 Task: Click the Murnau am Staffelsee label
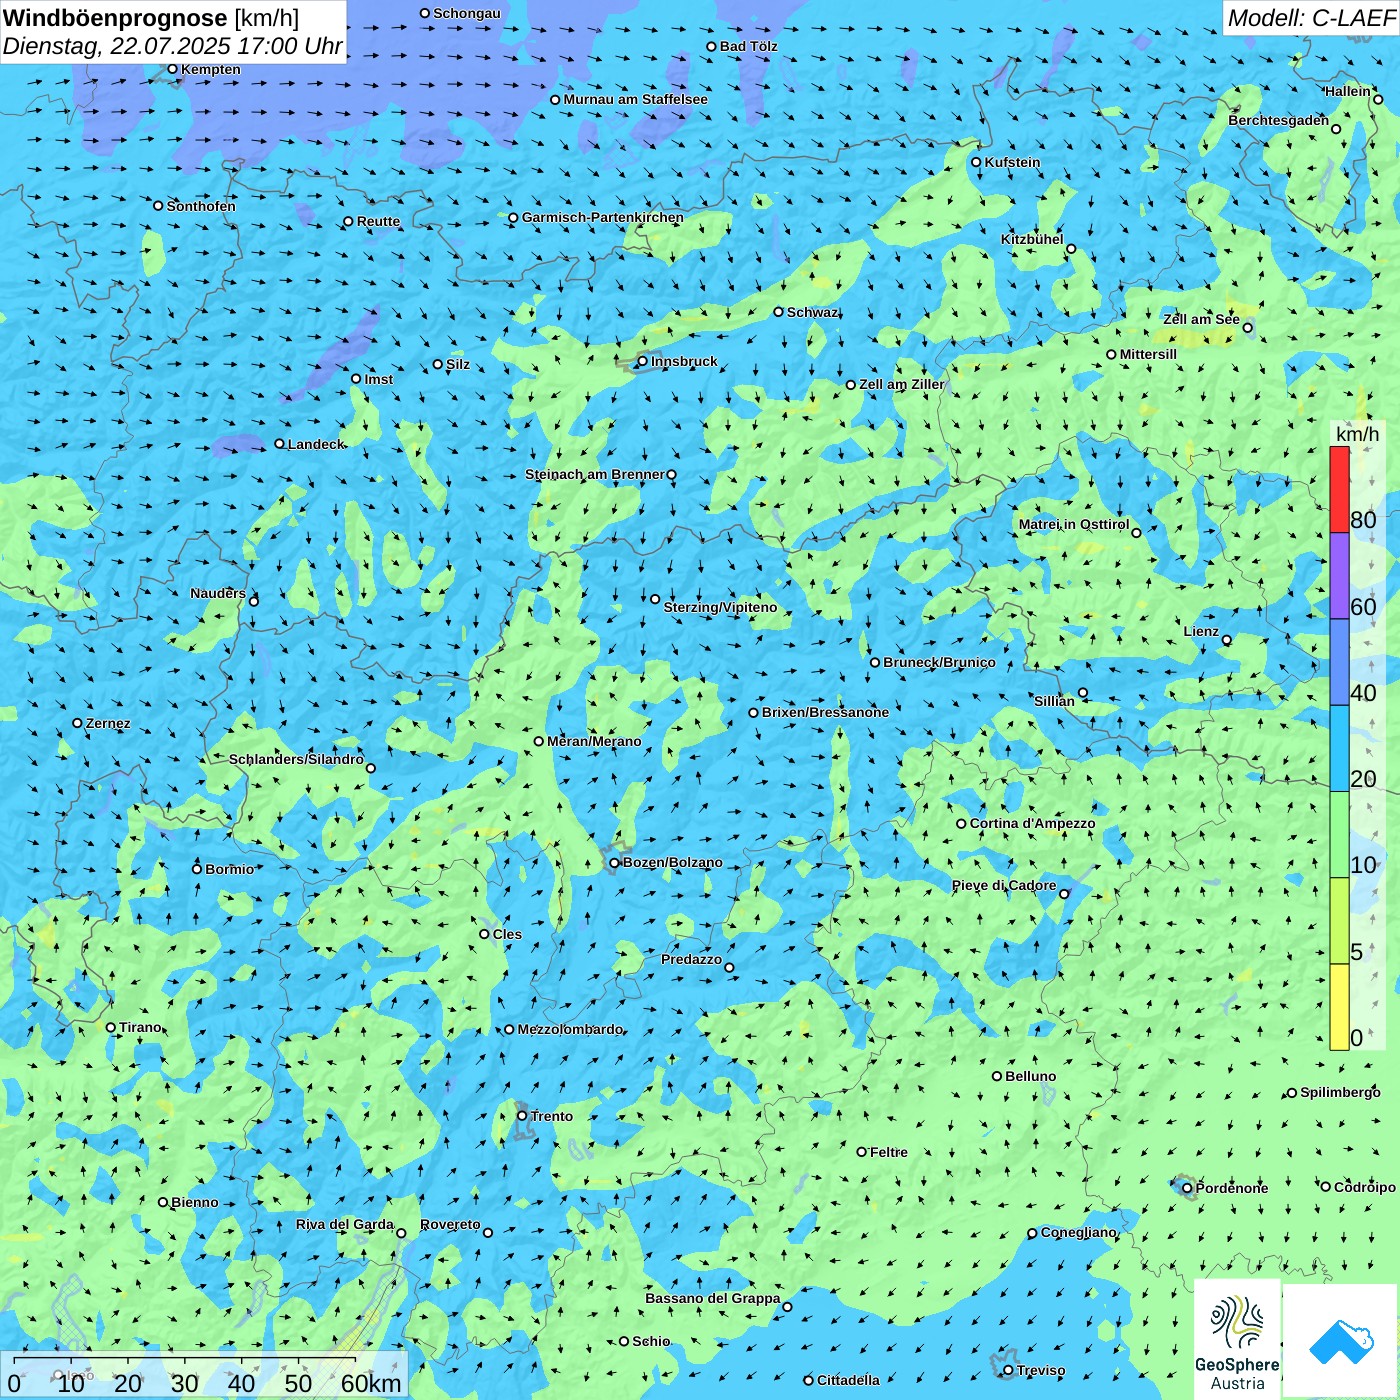tap(636, 99)
